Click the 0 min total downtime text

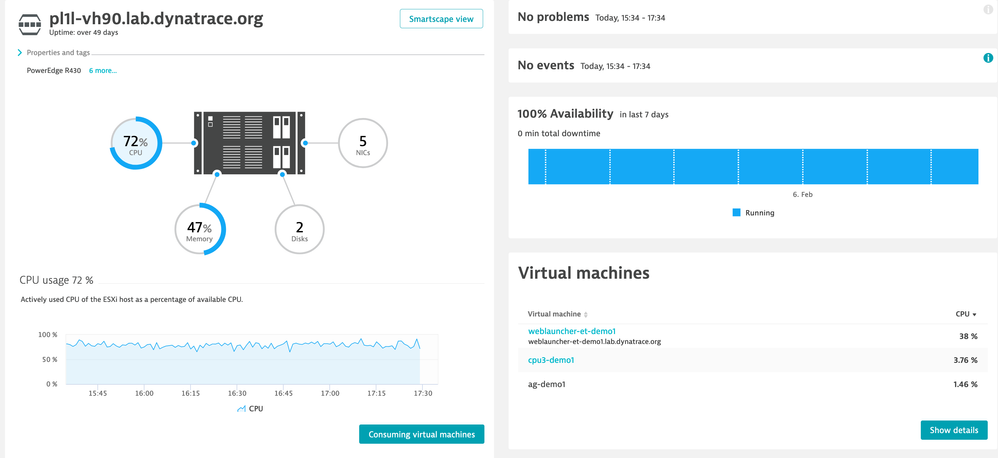pyautogui.click(x=559, y=133)
